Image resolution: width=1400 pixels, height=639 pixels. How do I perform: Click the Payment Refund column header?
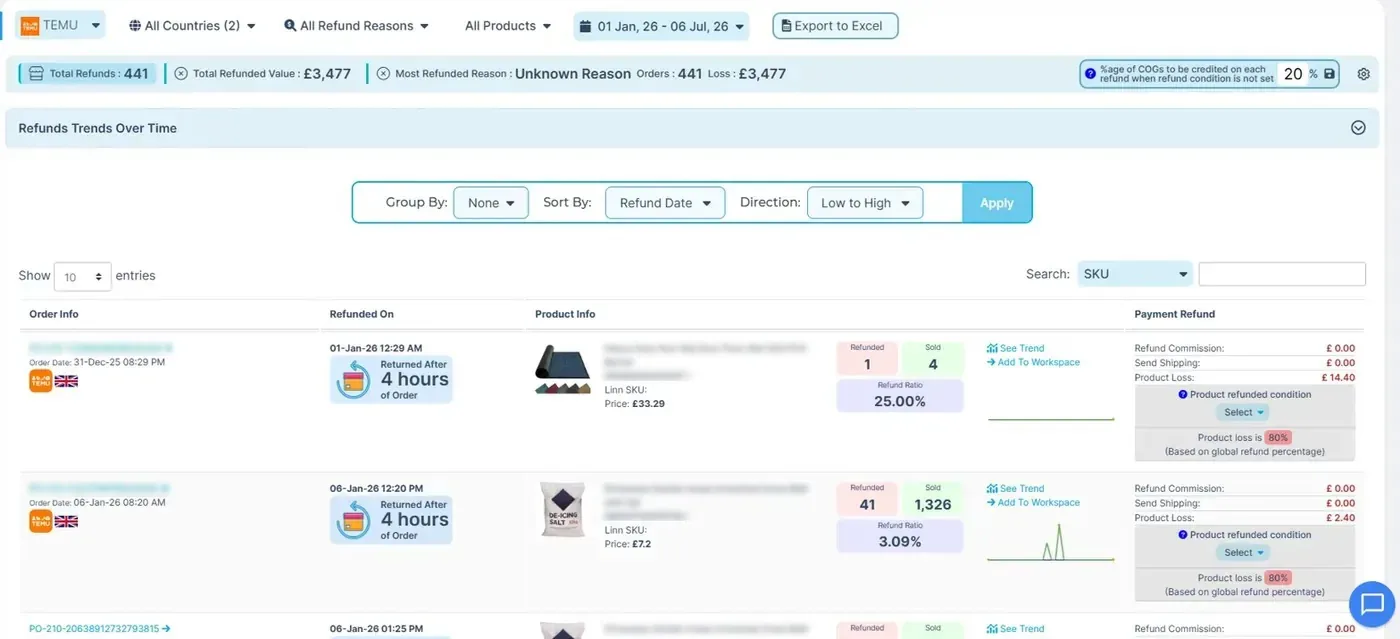pos(1175,314)
